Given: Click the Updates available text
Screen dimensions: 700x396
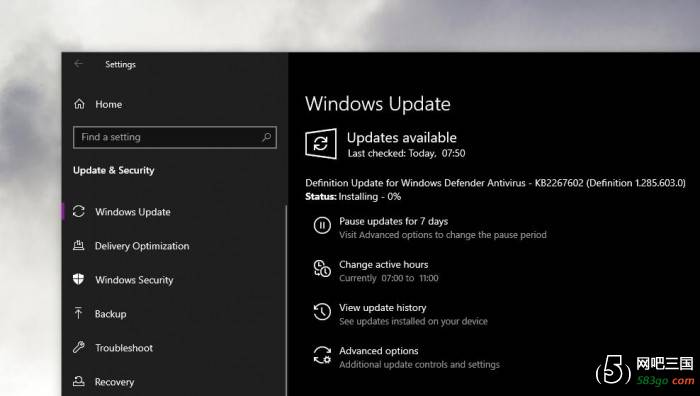Looking at the screenshot, I should click(402, 138).
